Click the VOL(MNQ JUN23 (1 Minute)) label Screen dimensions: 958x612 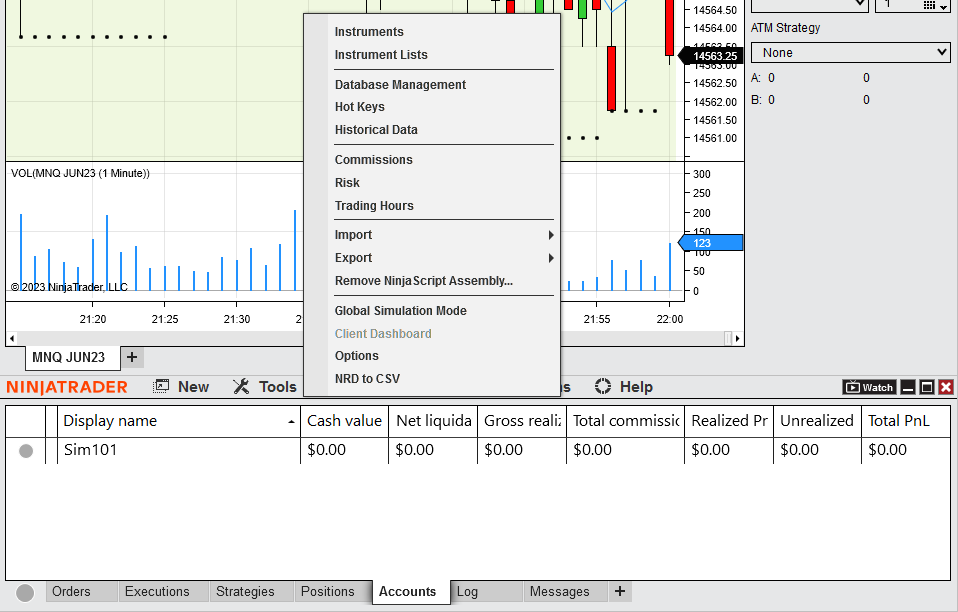point(80,173)
